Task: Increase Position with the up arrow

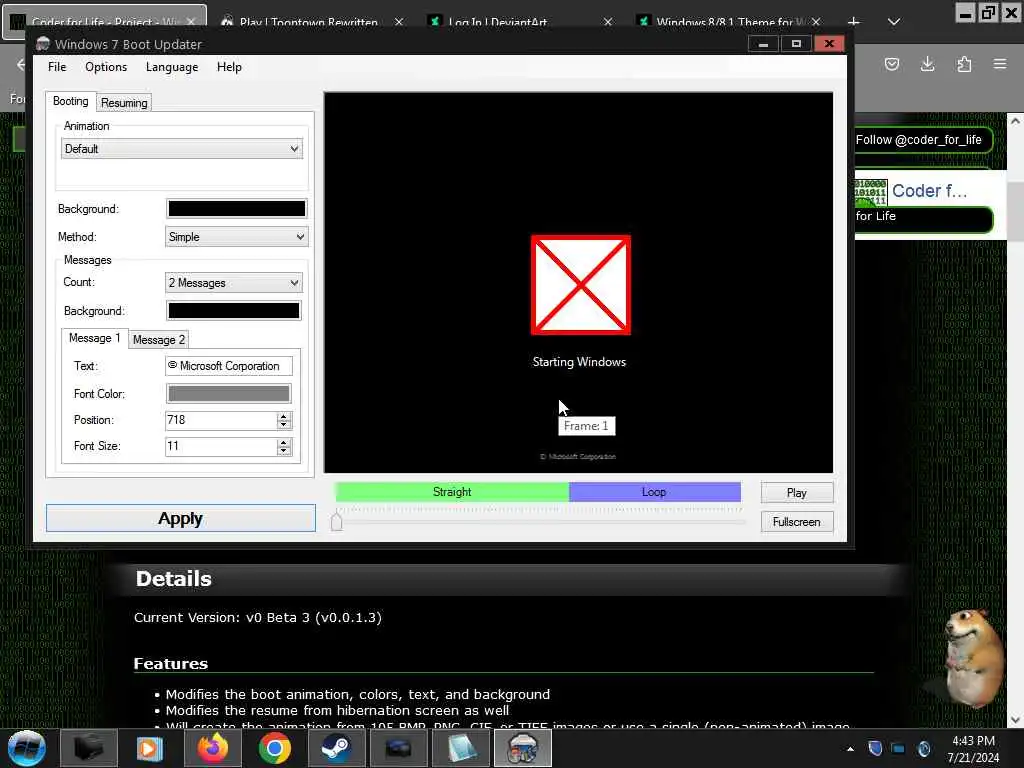Action: pos(283,416)
